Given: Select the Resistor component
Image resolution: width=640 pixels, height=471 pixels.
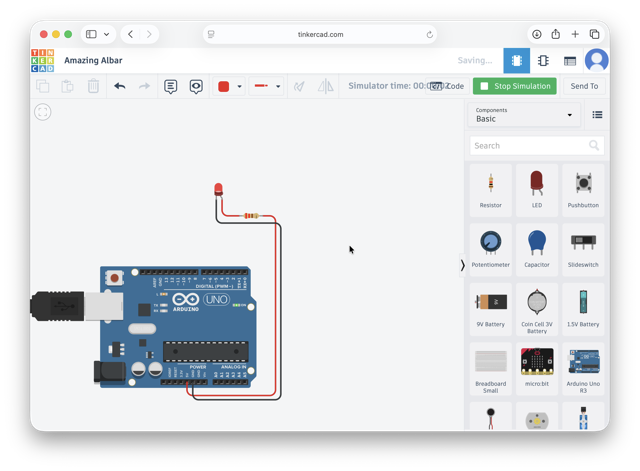Looking at the screenshot, I should click(491, 190).
